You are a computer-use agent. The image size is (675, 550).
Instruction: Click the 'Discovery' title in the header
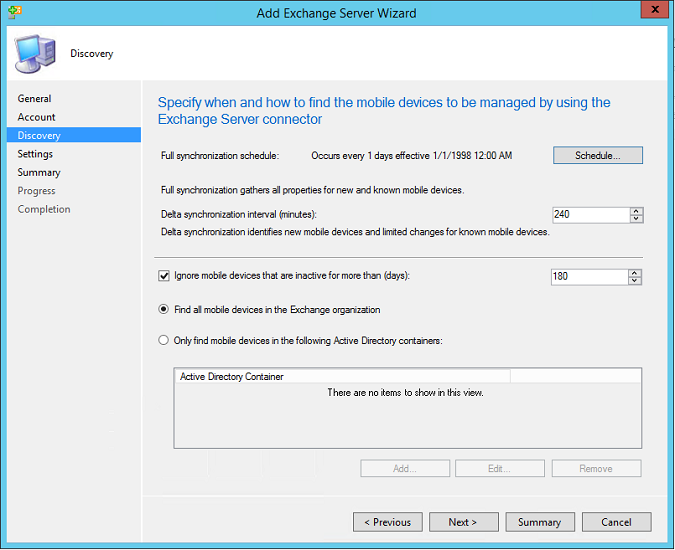[x=92, y=53]
